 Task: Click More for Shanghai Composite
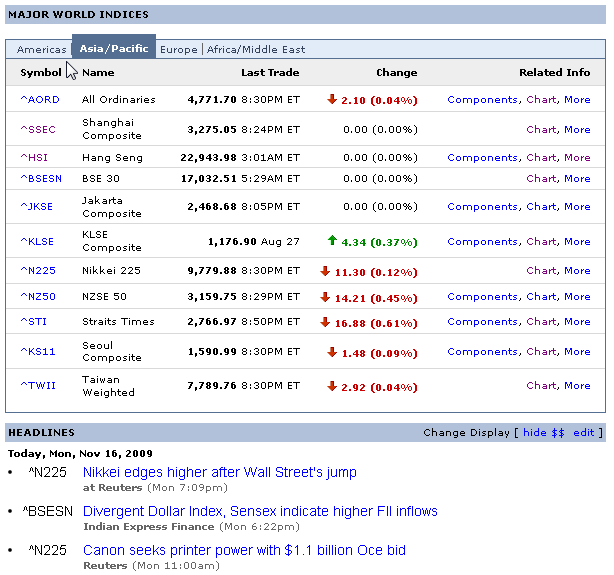click(577, 130)
